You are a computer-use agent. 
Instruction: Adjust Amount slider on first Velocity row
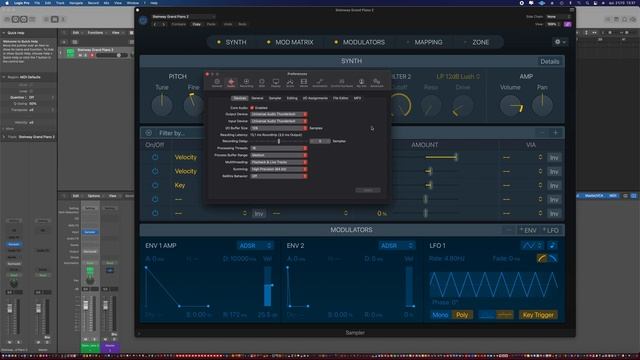click(441, 157)
